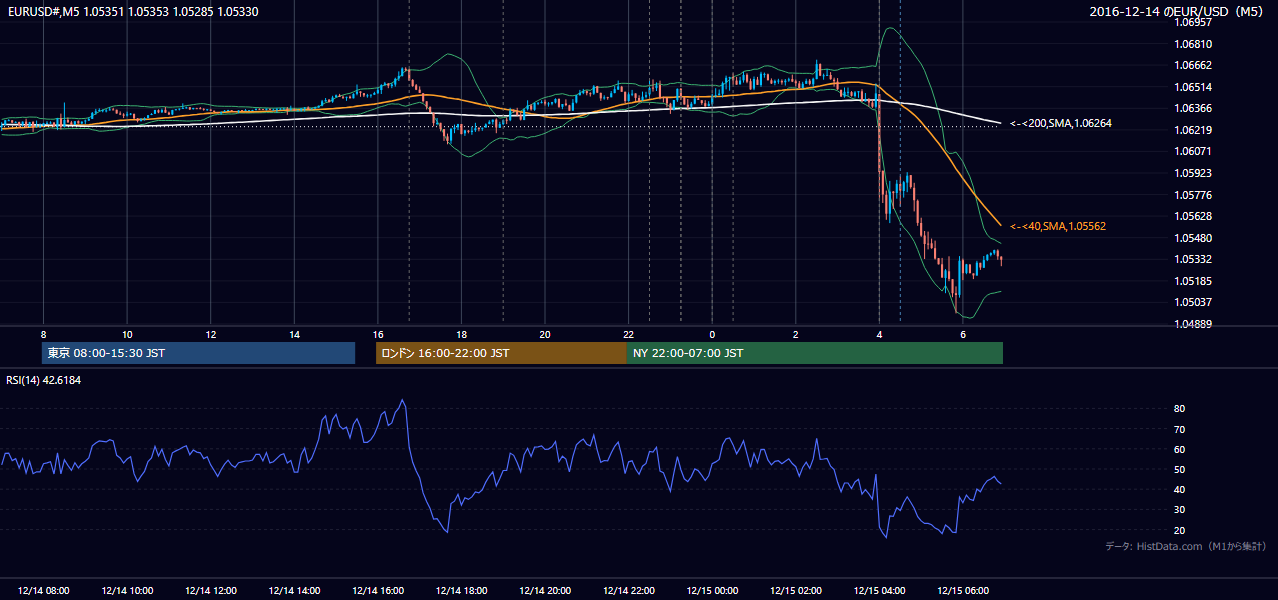Viewport: 1278px width, 600px height.
Task: Click price axis value 1.06810
Action: 1194,44
